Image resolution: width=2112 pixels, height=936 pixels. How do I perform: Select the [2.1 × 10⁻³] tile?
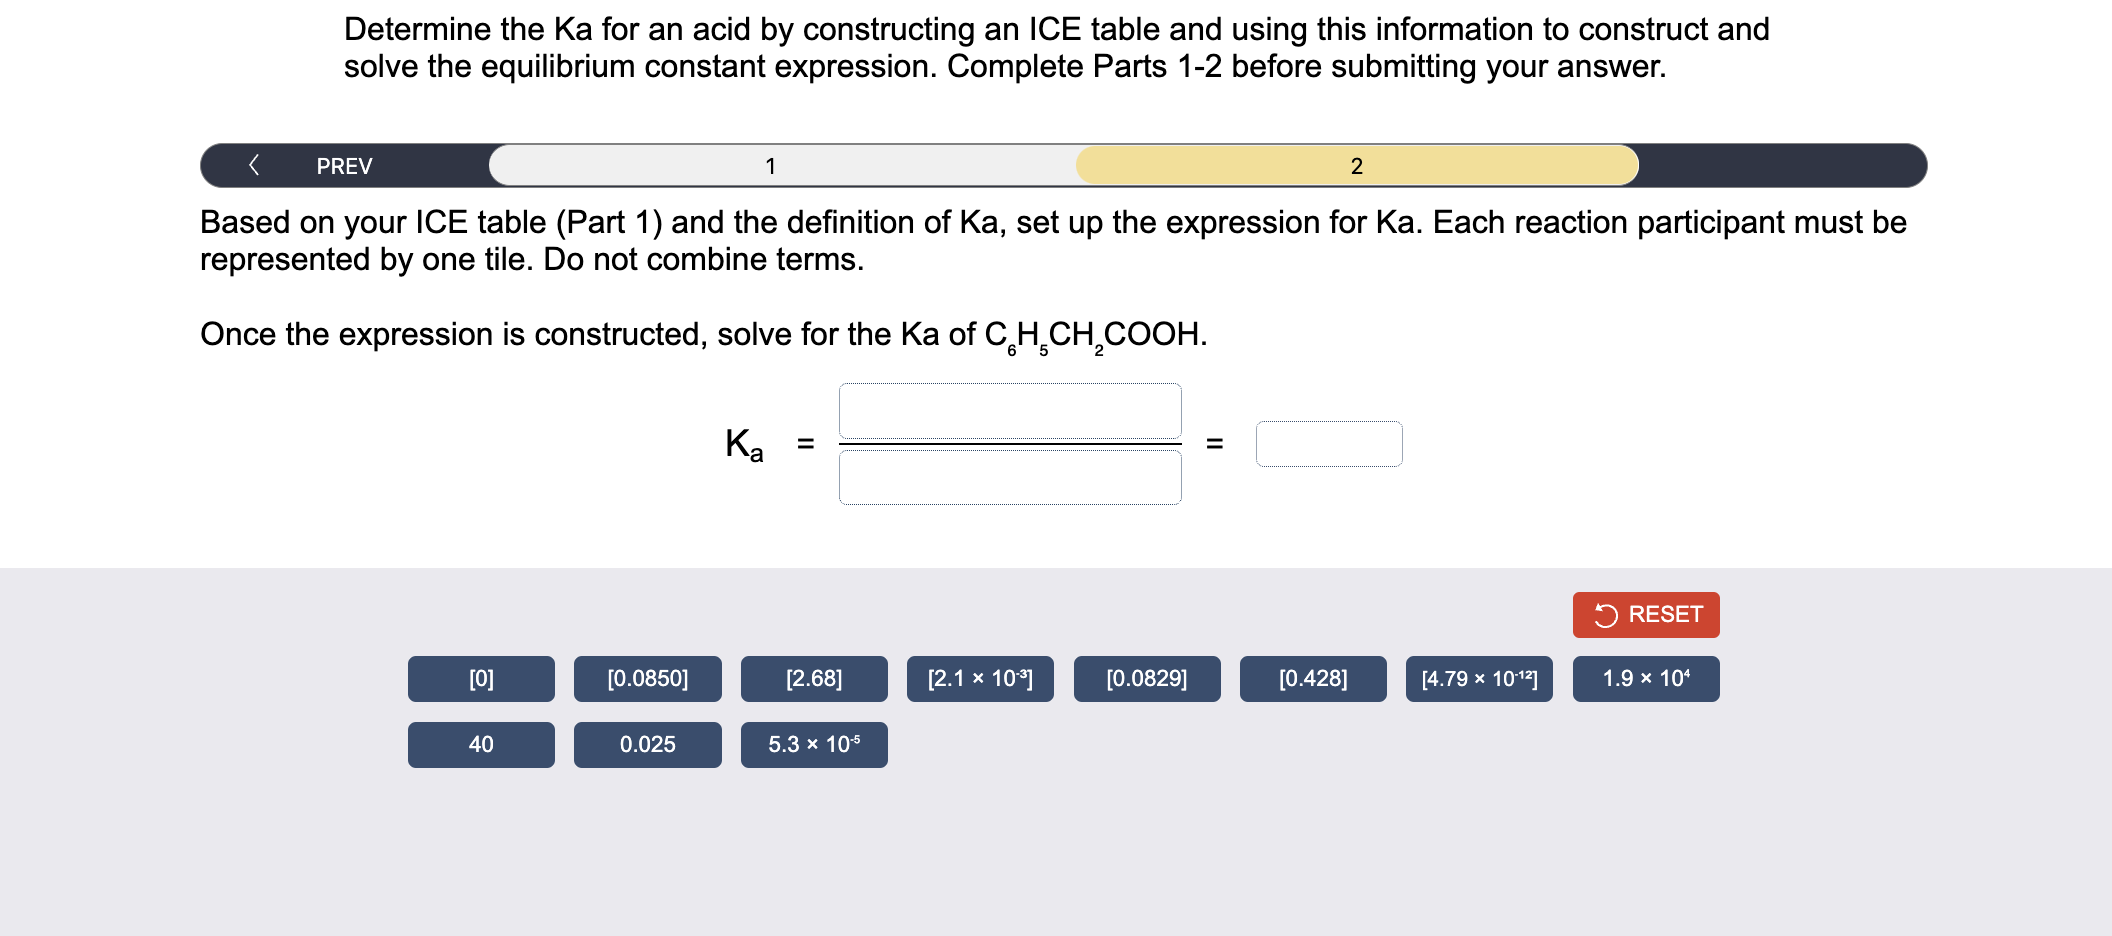[980, 678]
